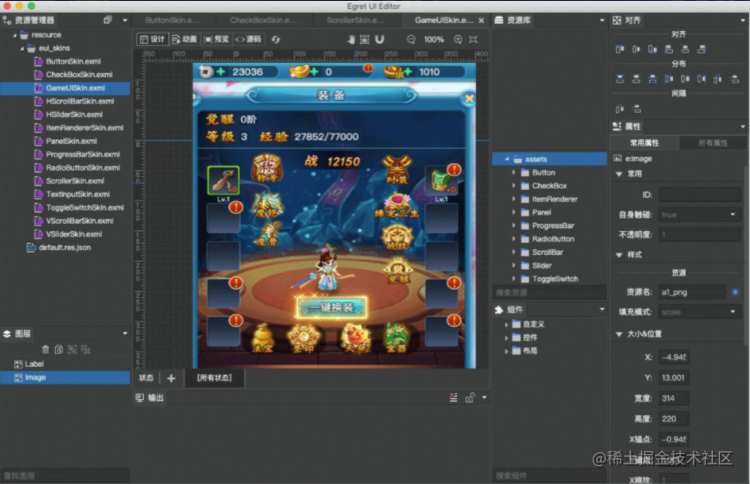
Task: Open the ScrollerSkin.e... editor tab
Action: (355, 20)
